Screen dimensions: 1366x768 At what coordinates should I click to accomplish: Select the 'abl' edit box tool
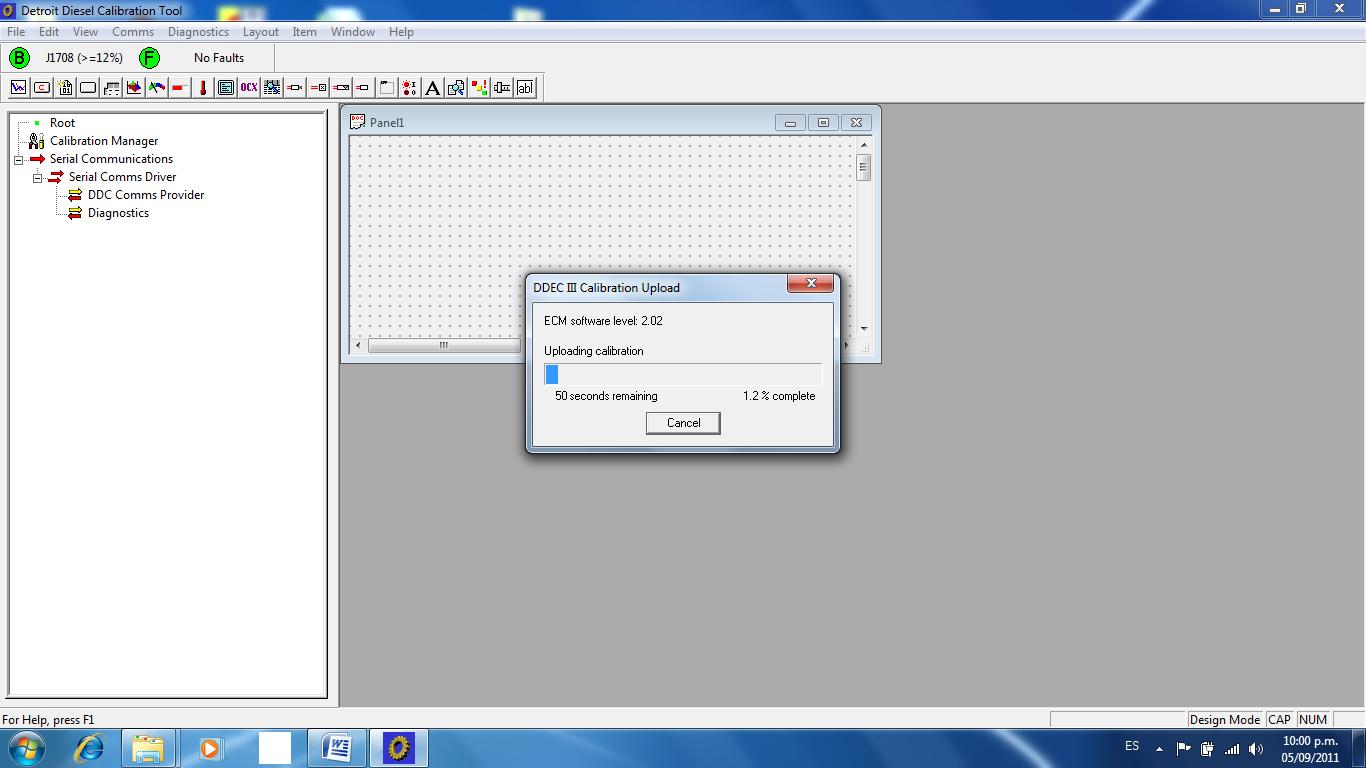(x=525, y=88)
